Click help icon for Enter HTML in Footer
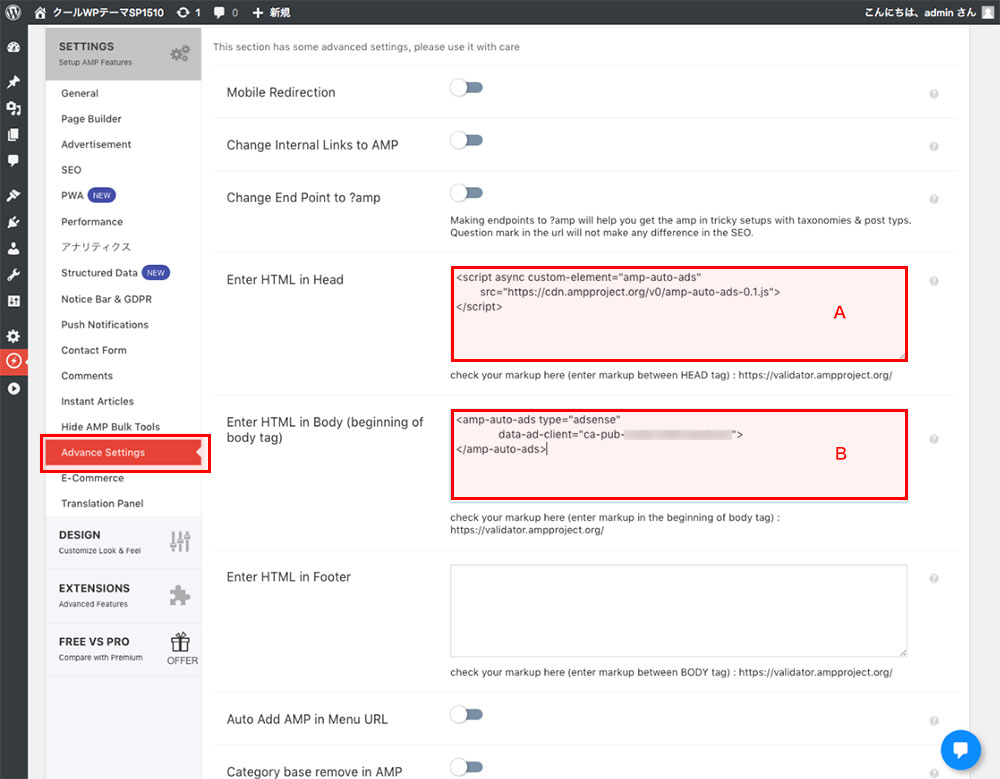 tap(934, 578)
